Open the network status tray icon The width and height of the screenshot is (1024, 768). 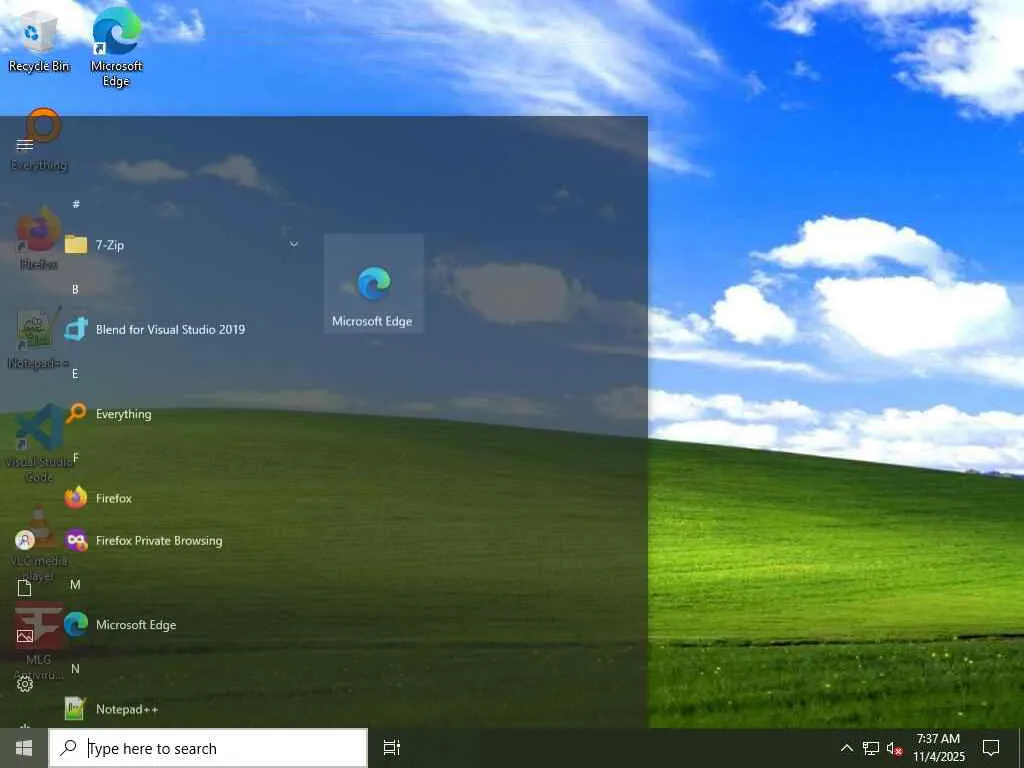(x=870, y=748)
